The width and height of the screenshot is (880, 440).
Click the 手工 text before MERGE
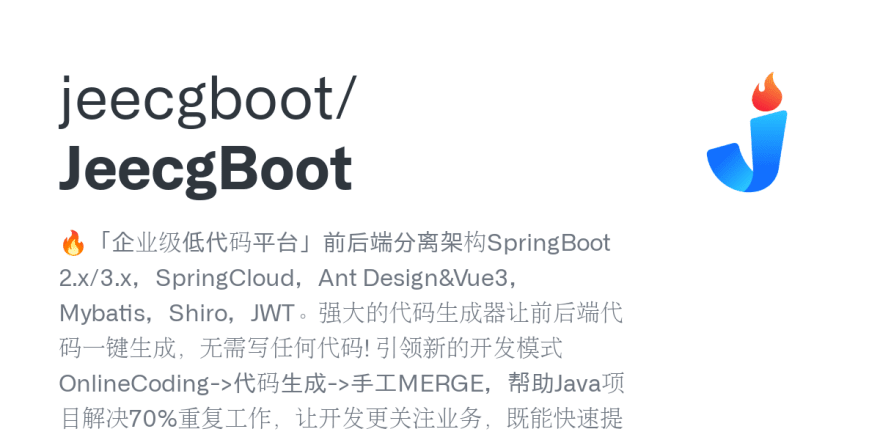374,384
